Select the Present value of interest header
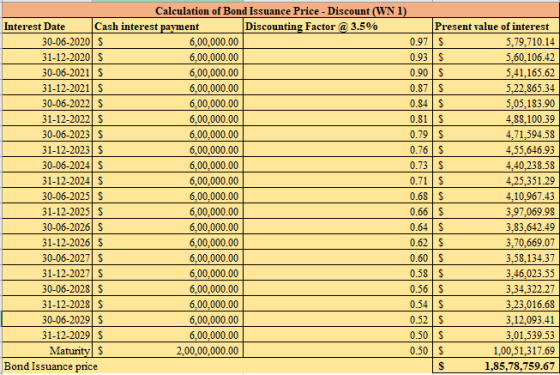Screen dimensions: 560x375 [496, 26]
